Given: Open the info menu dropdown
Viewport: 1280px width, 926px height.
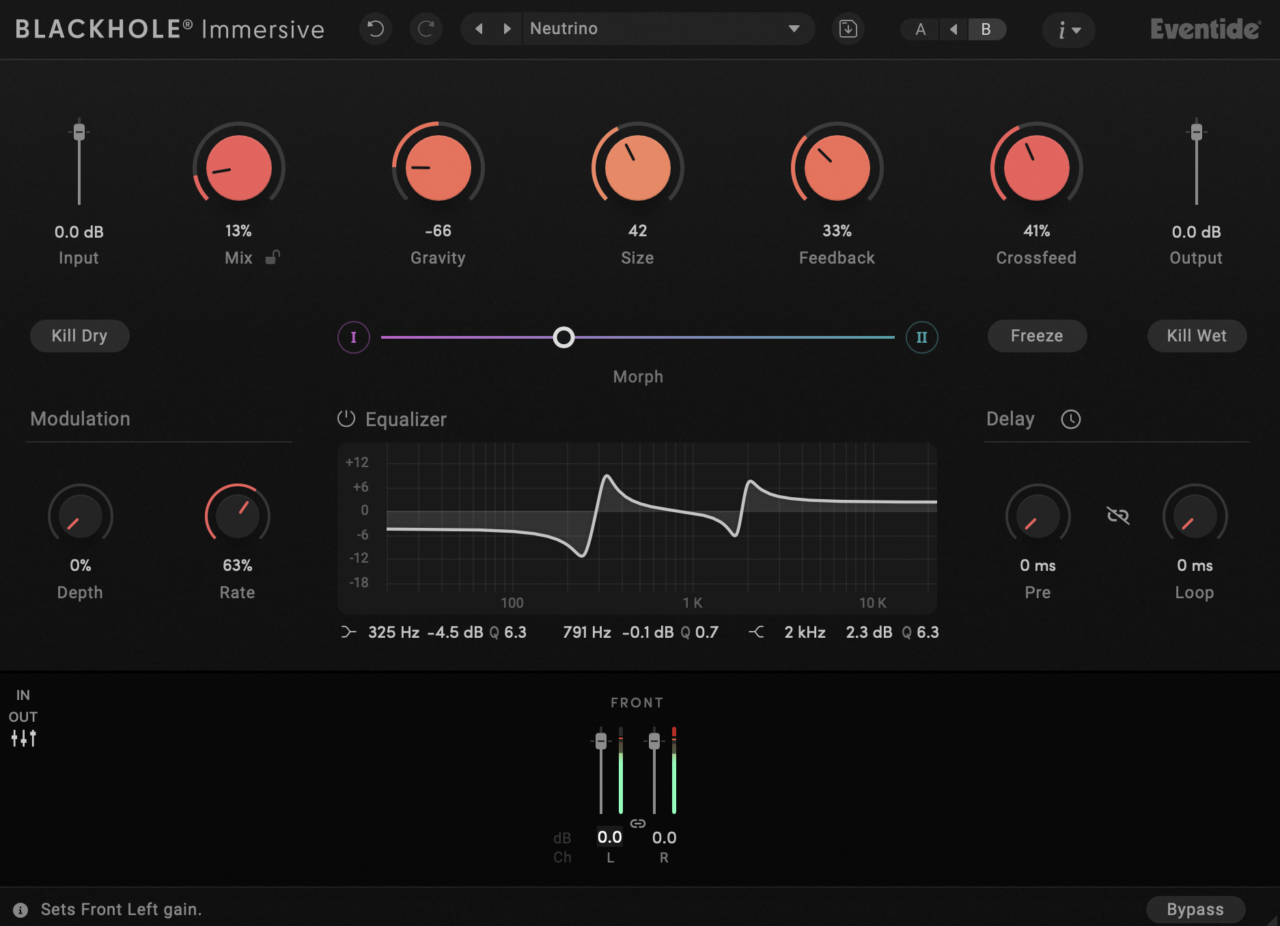Looking at the screenshot, I should 1068,30.
